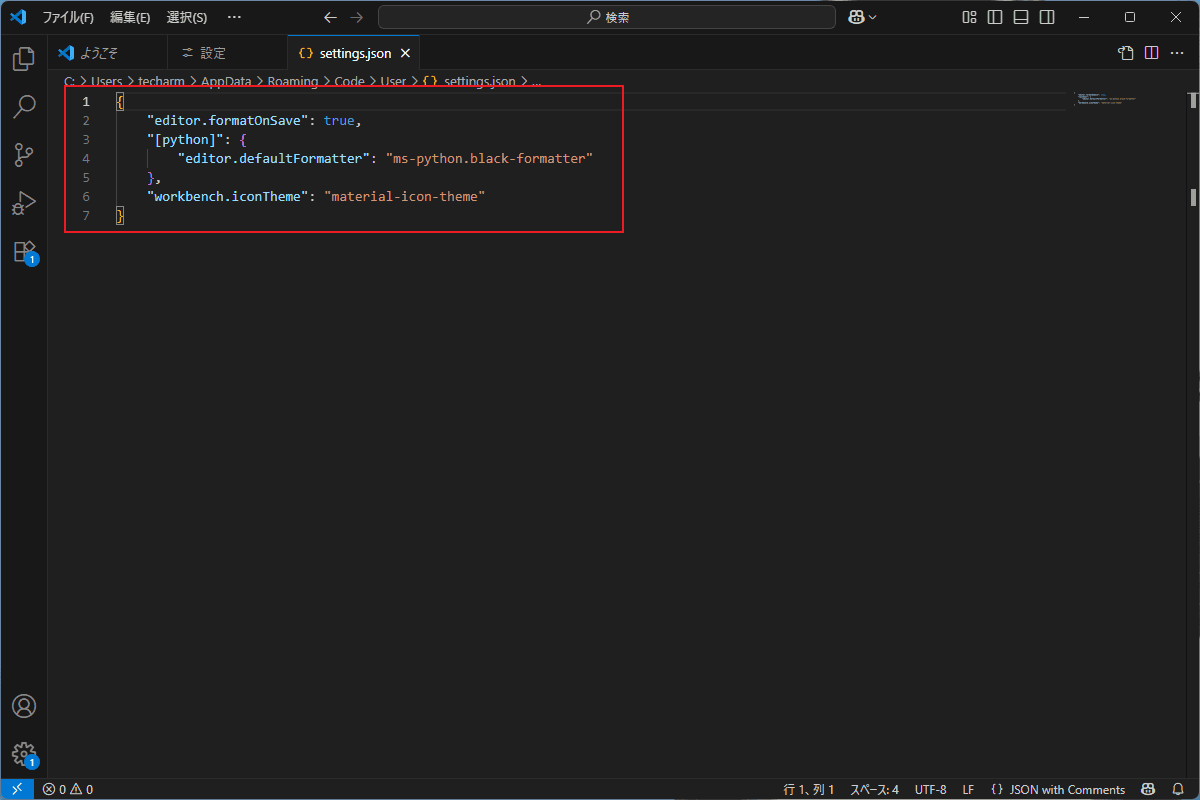This screenshot has width=1200, height=800.
Task: Click the "[python]" key
Action: pyautogui.click(x=185, y=139)
